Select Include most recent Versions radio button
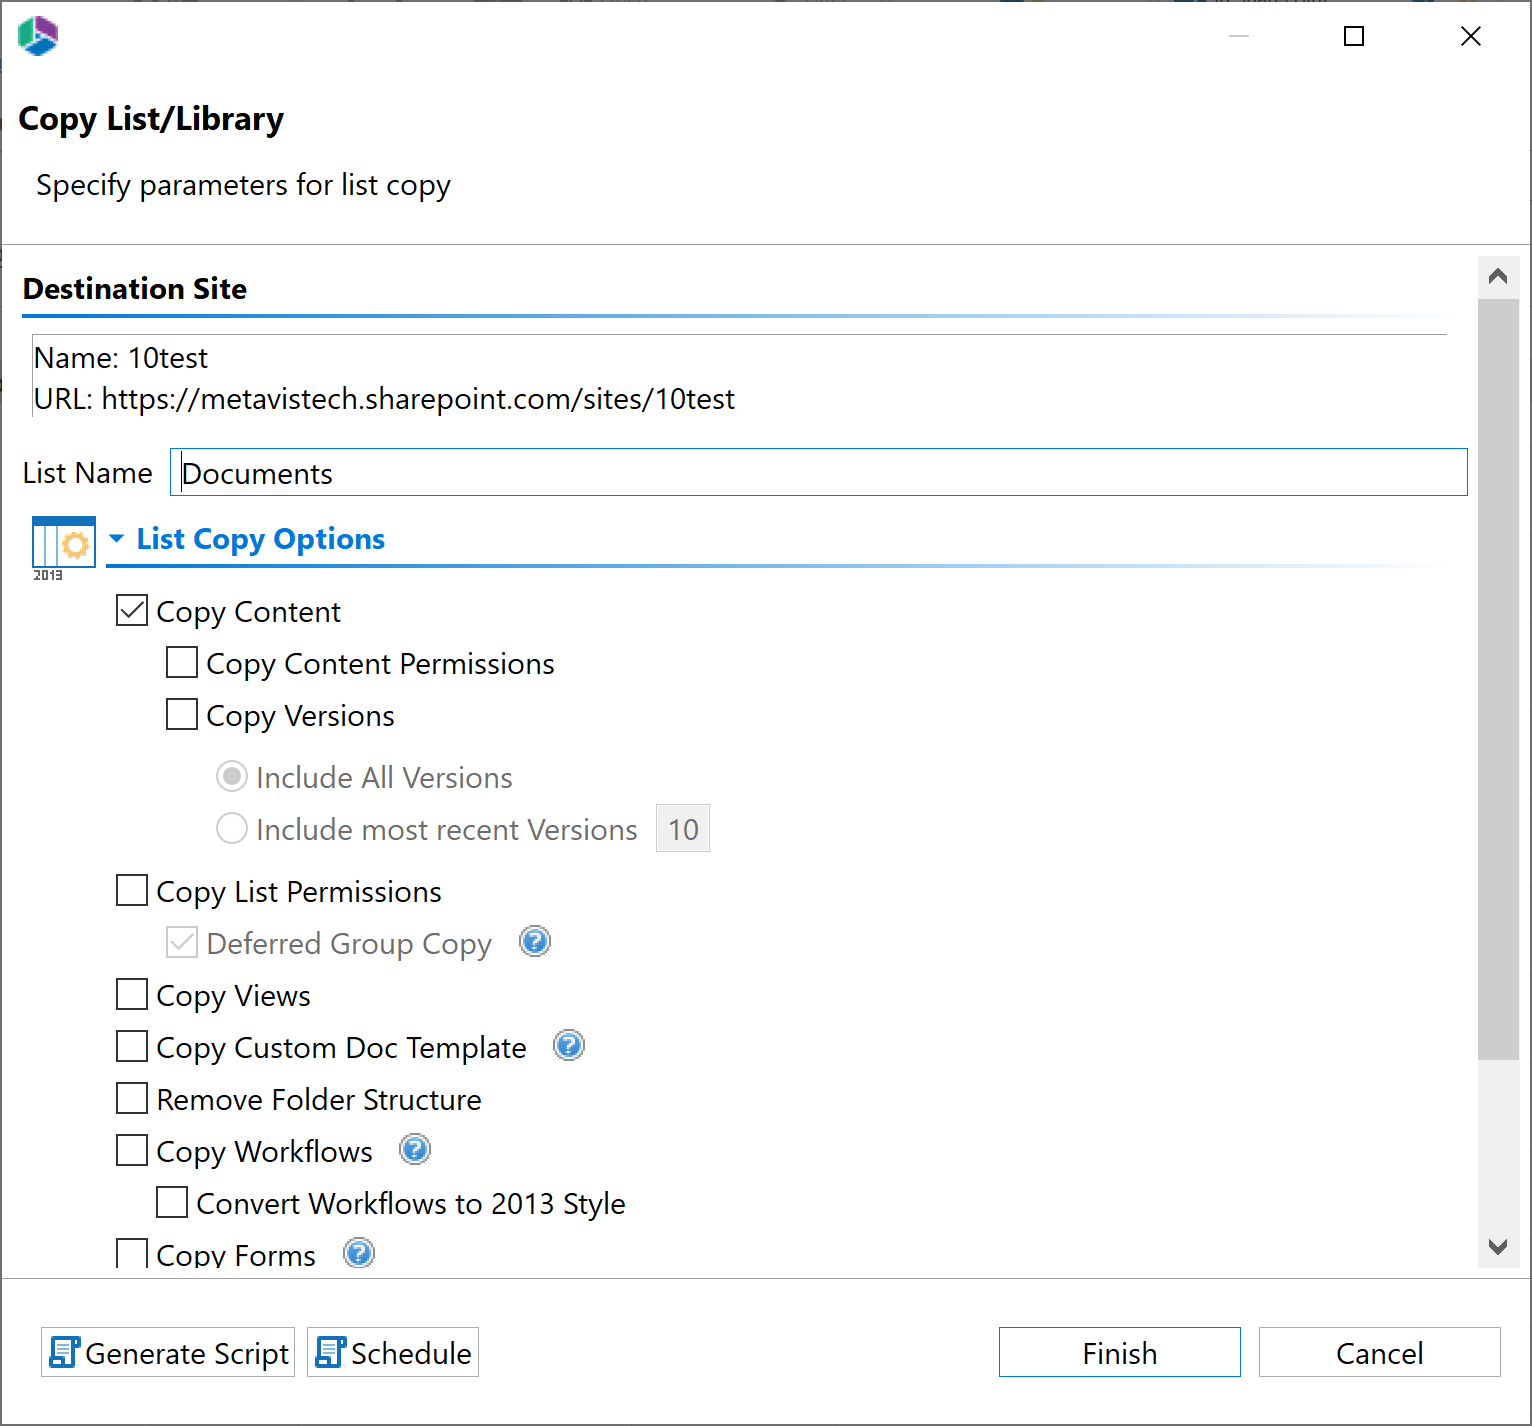 pyautogui.click(x=232, y=829)
